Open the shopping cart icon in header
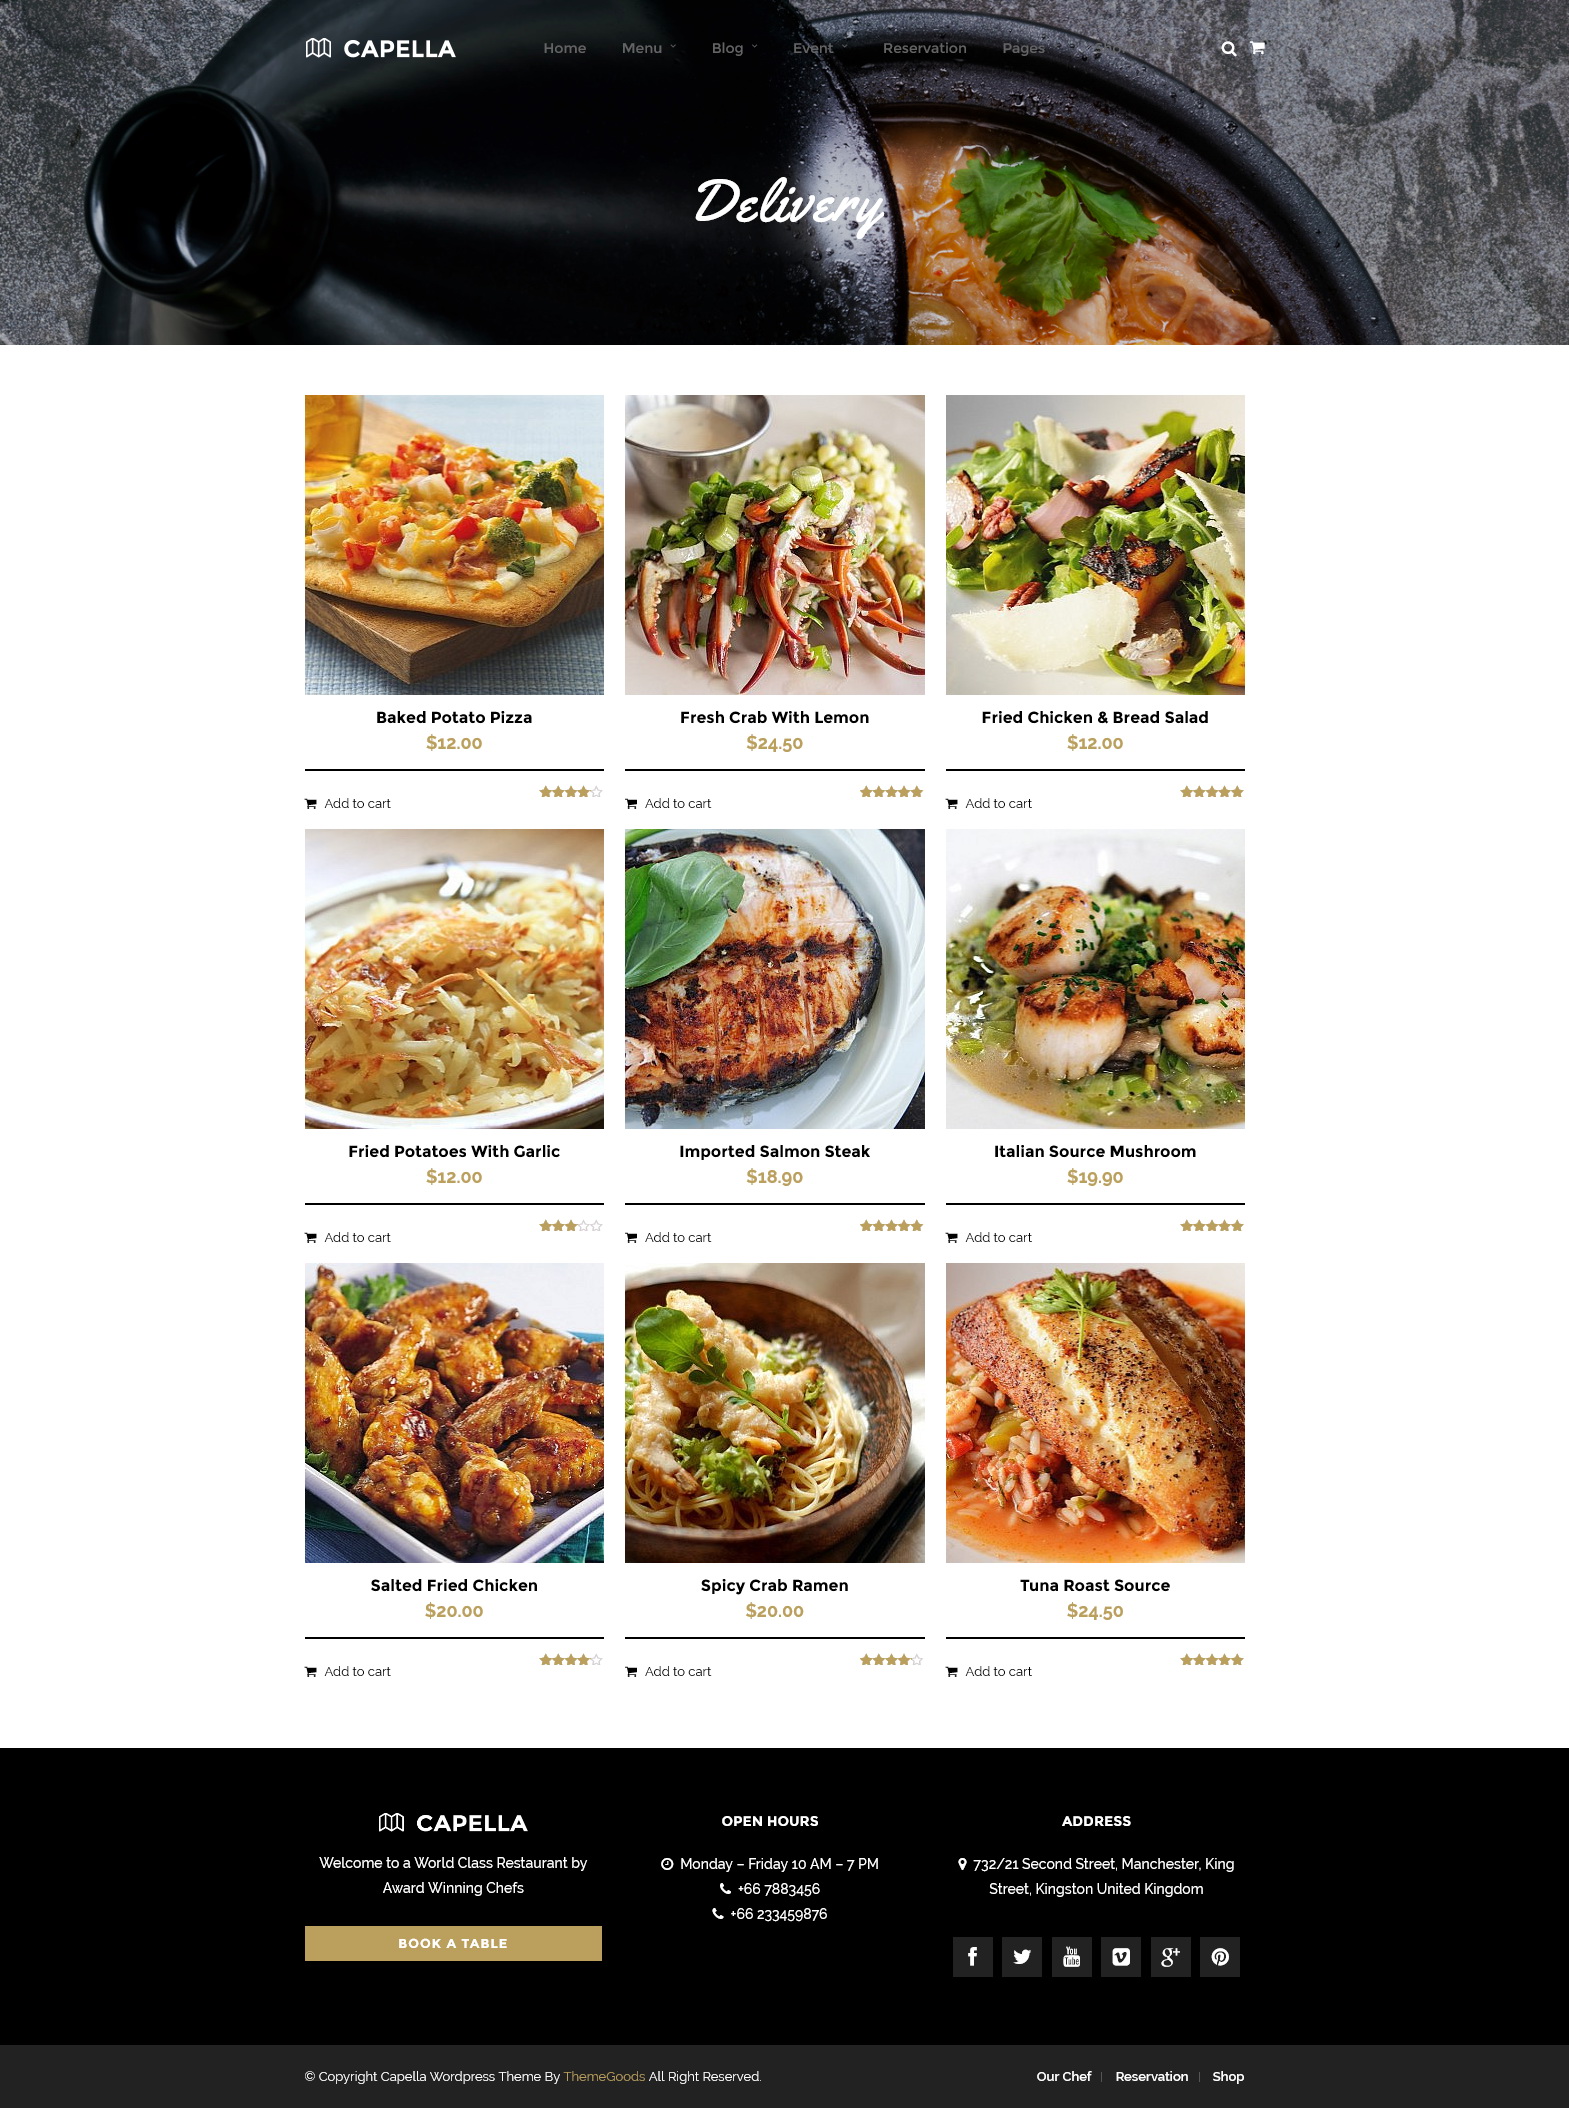1569x2108 pixels. (1258, 47)
